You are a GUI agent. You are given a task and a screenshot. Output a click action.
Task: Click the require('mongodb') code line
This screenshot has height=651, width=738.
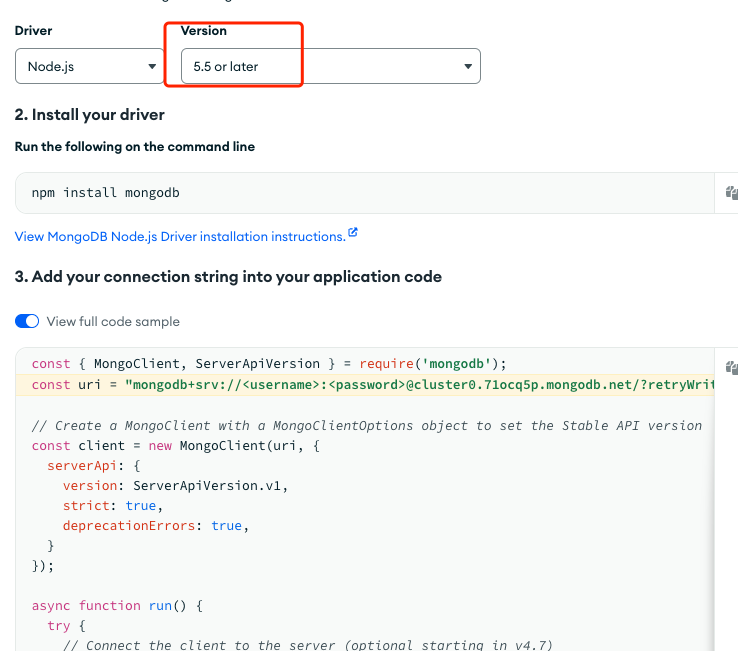point(270,364)
